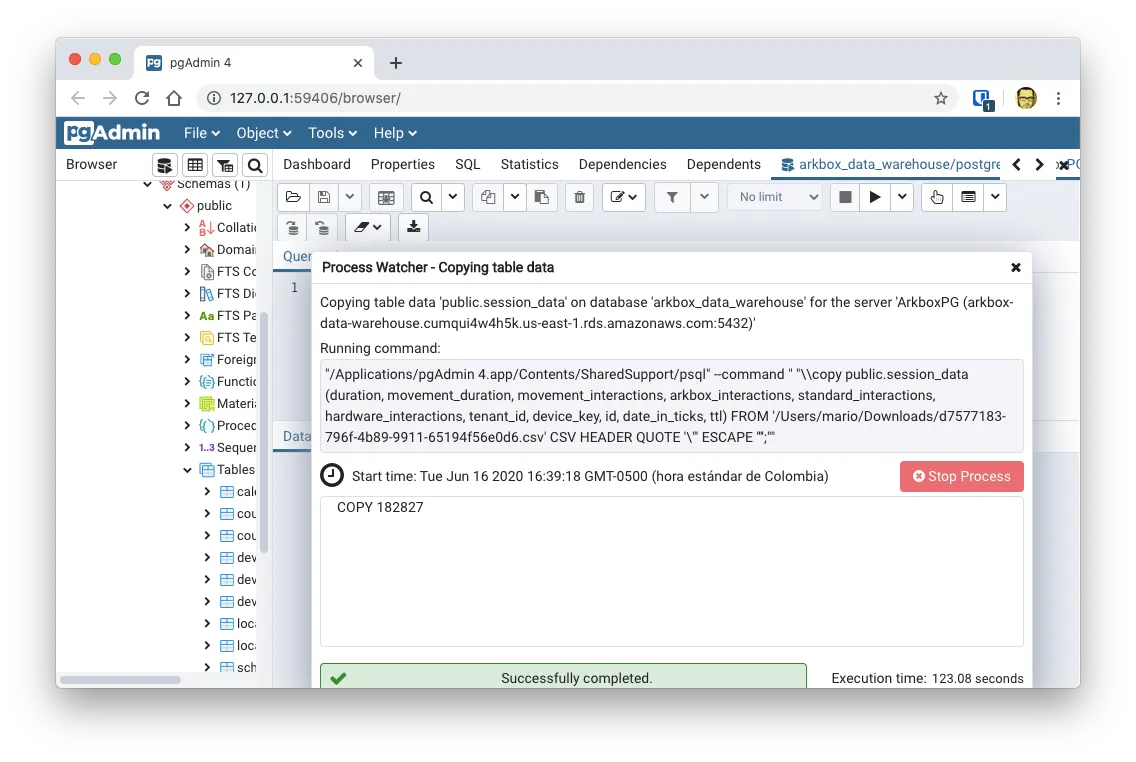Collapse the public schema node

(x=167, y=206)
